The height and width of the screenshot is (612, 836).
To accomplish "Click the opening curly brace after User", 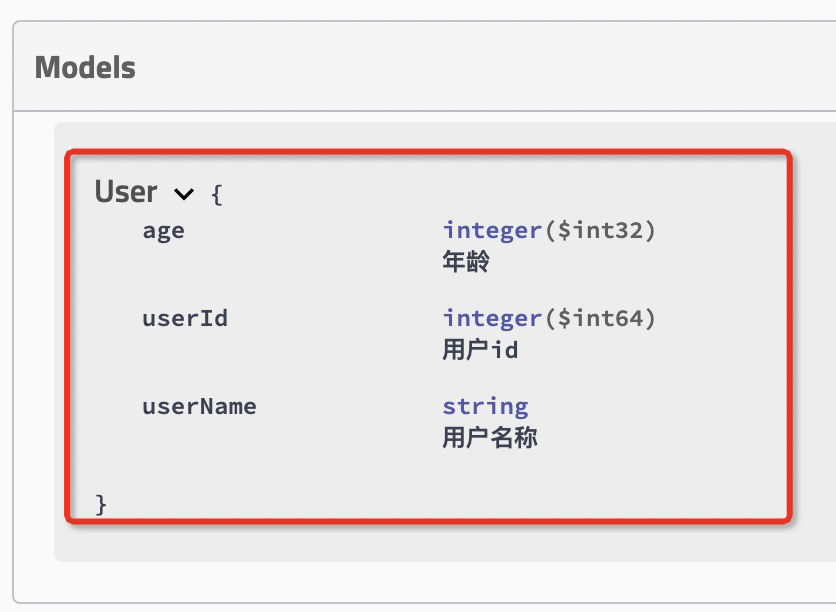I will (x=217, y=194).
